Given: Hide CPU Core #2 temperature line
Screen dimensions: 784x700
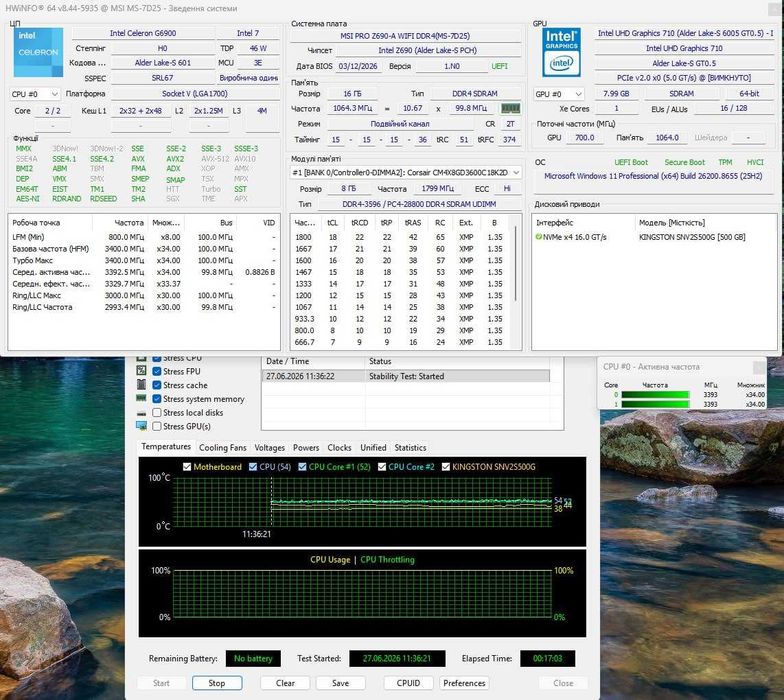Looking at the screenshot, I should (x=382, y=467).
